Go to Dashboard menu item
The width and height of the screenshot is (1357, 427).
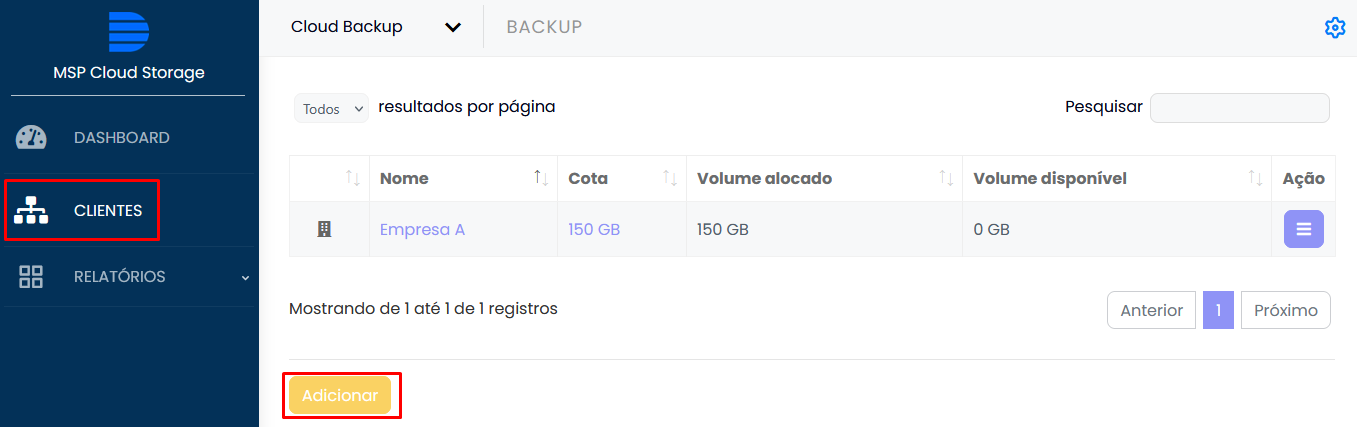coord(122,138)
